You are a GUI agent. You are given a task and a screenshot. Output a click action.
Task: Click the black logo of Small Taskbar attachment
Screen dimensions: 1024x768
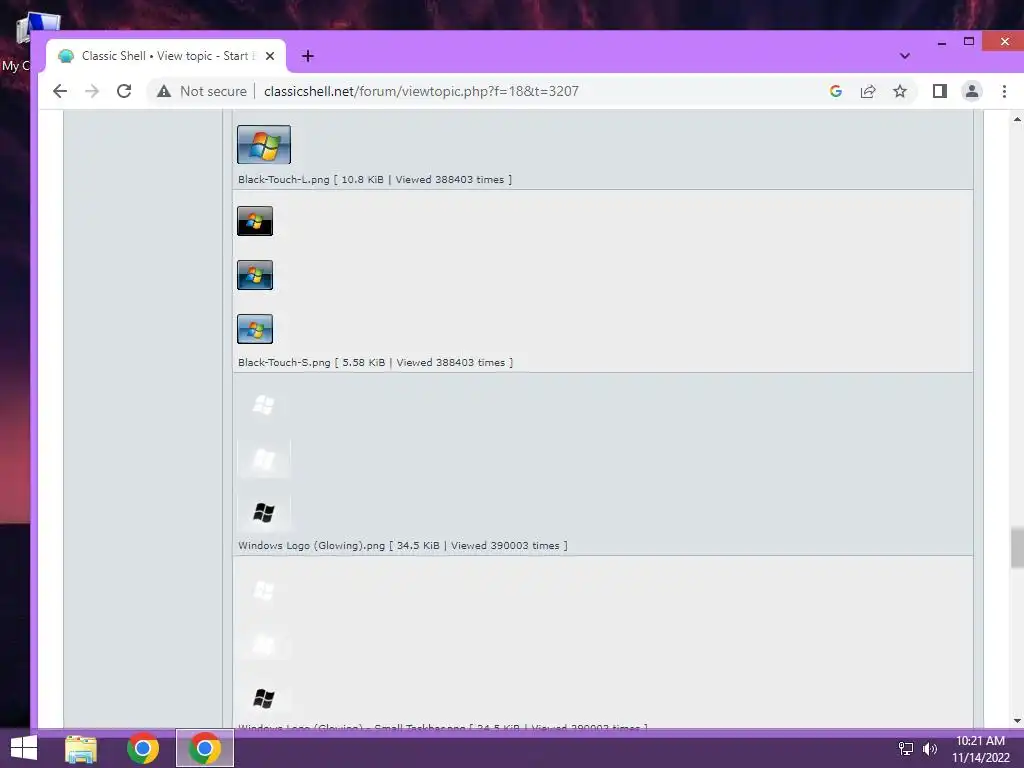point(264,698)
